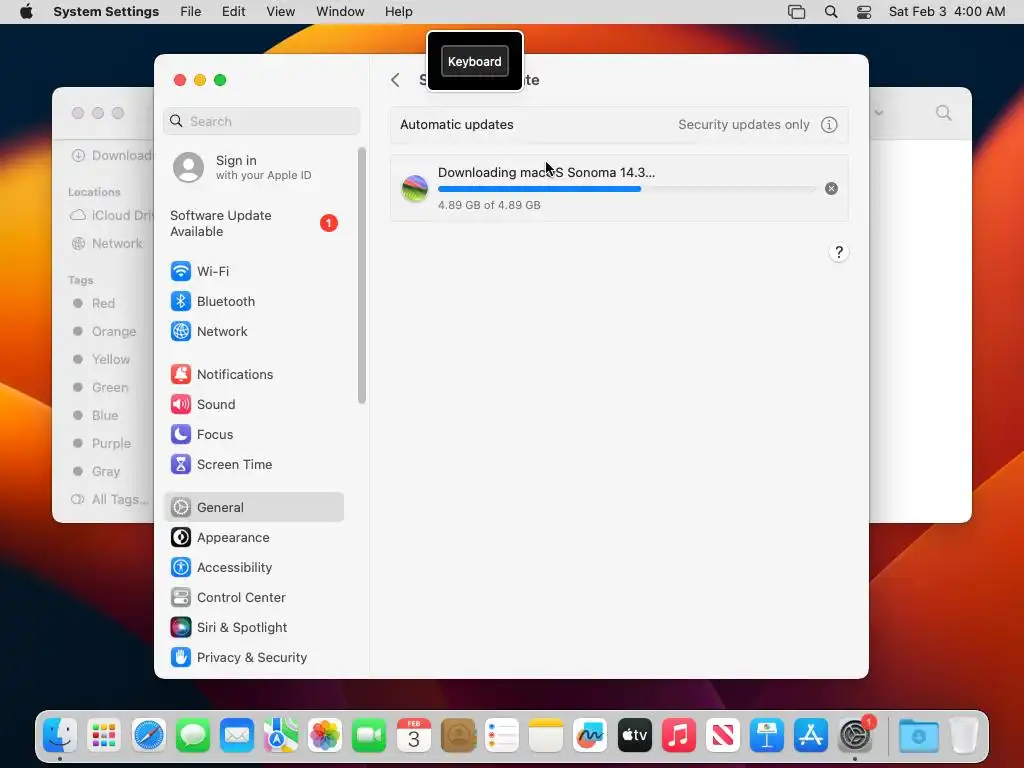
Task: Open Spotlight search in menu bar
Action: pyautogui.click(x=831, y=12)
